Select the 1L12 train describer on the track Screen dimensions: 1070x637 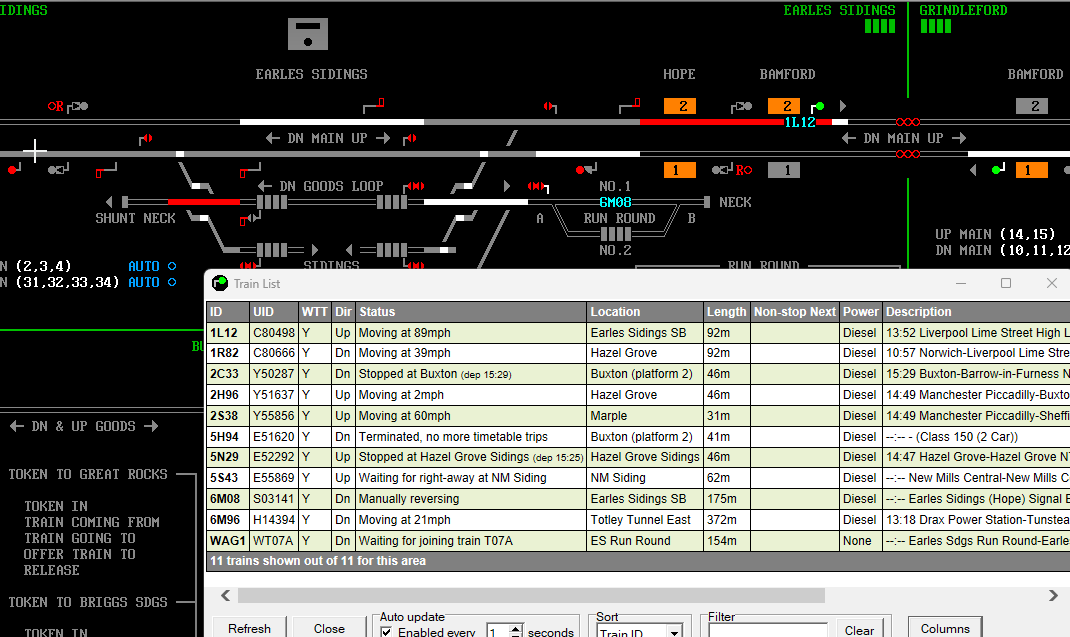pos(800,122)
